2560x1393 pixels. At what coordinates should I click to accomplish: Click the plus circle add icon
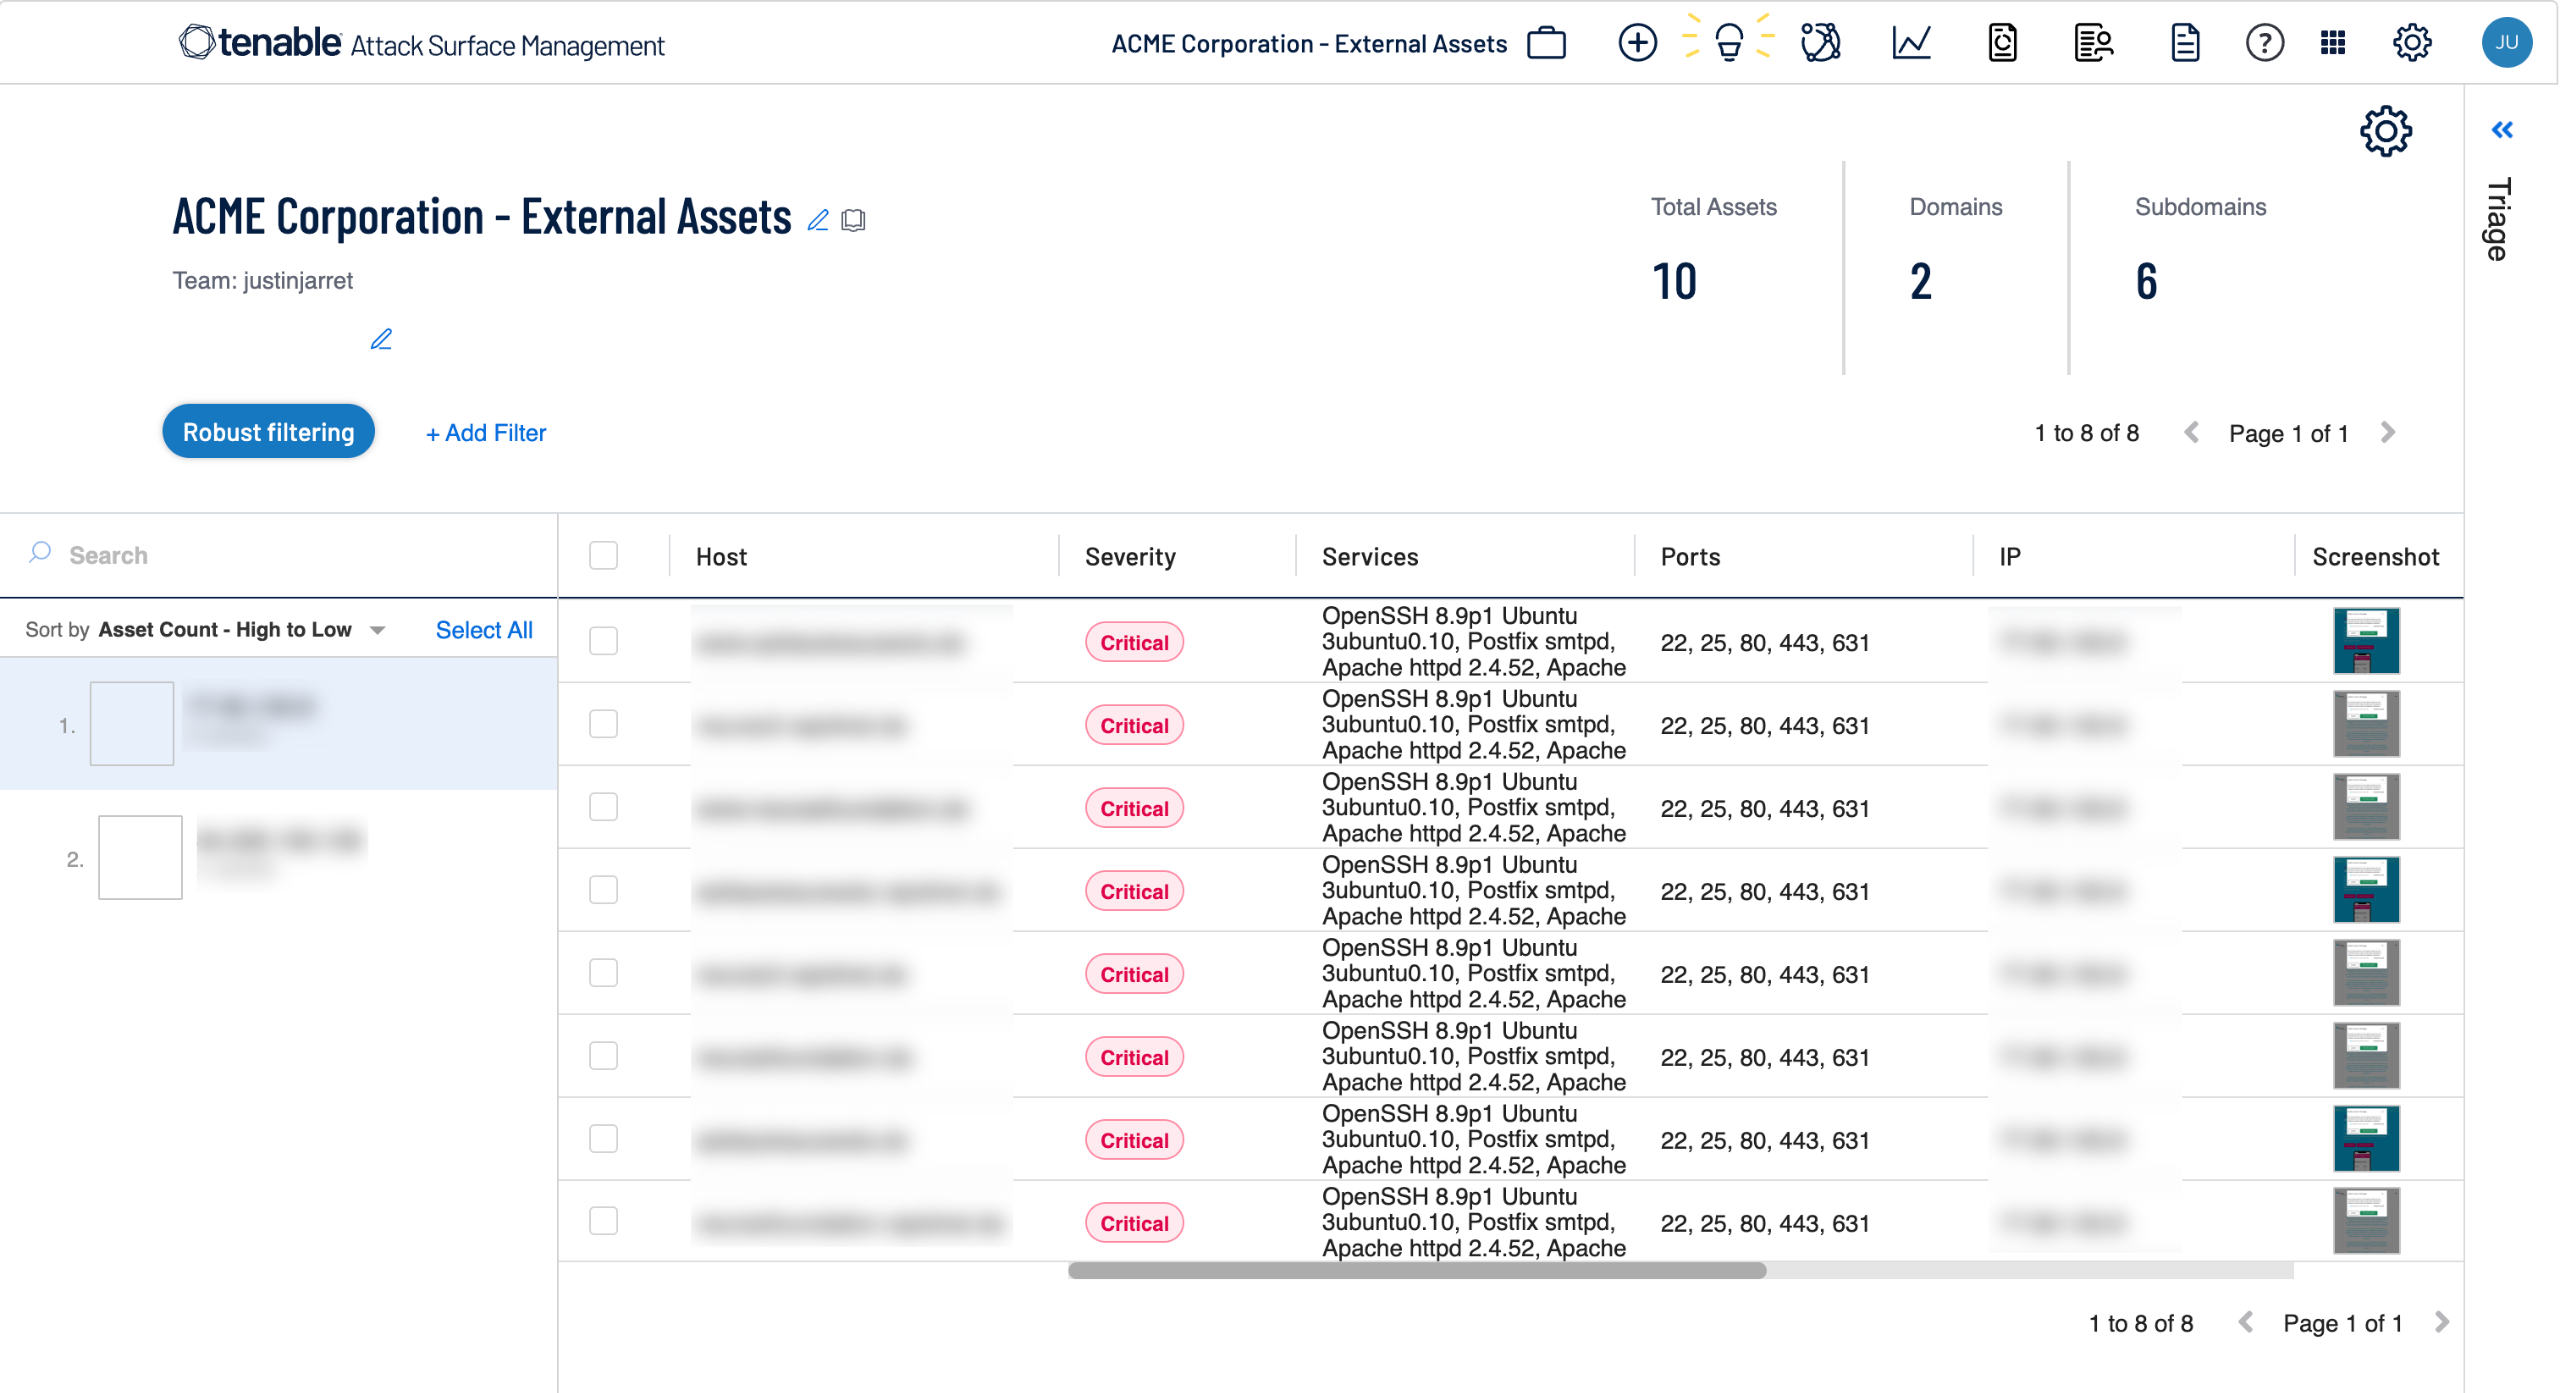click(1637, 43)
